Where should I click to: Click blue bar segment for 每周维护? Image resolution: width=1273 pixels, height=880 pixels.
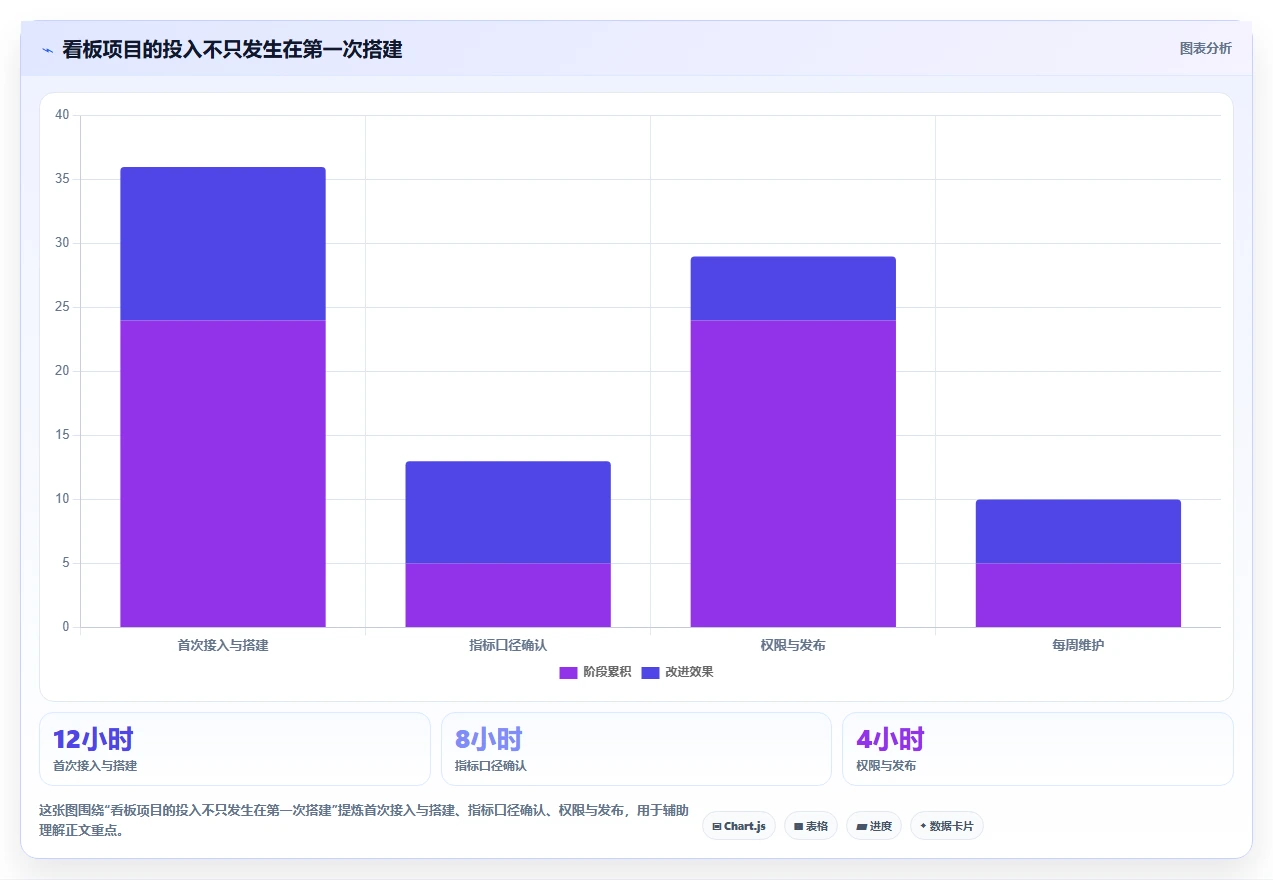(1078, 531)
